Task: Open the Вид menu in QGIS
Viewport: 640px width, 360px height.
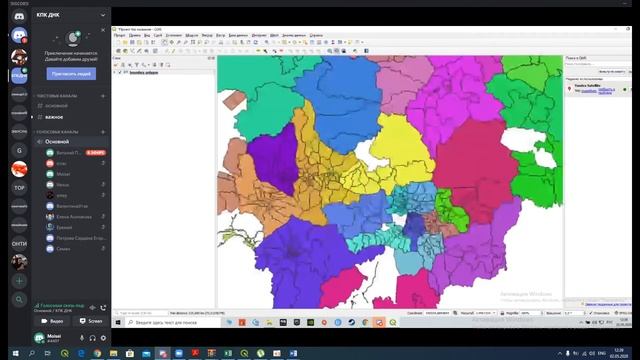Action: [x=147, y=36]
